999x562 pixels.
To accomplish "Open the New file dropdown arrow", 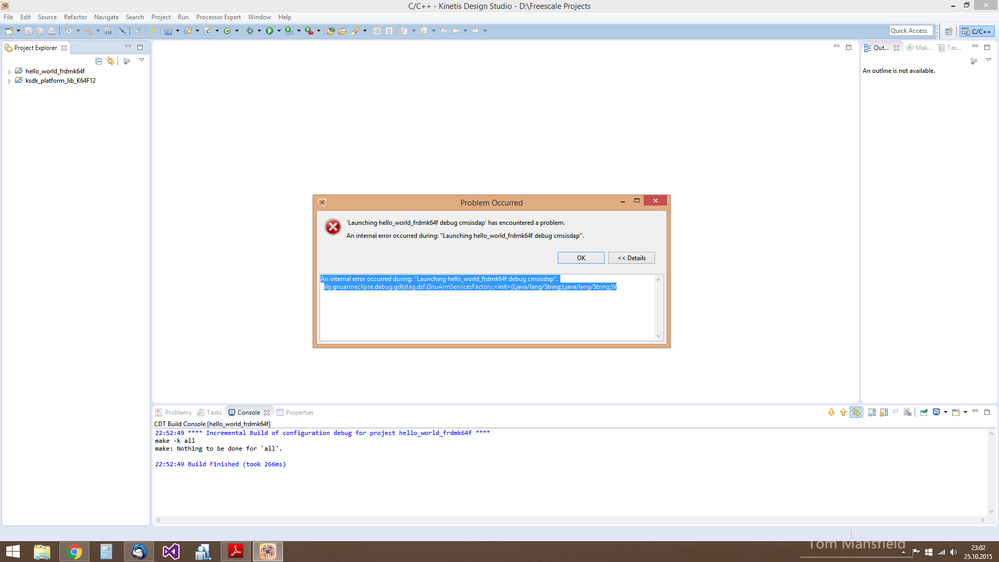I will click(x=18, y=31).
